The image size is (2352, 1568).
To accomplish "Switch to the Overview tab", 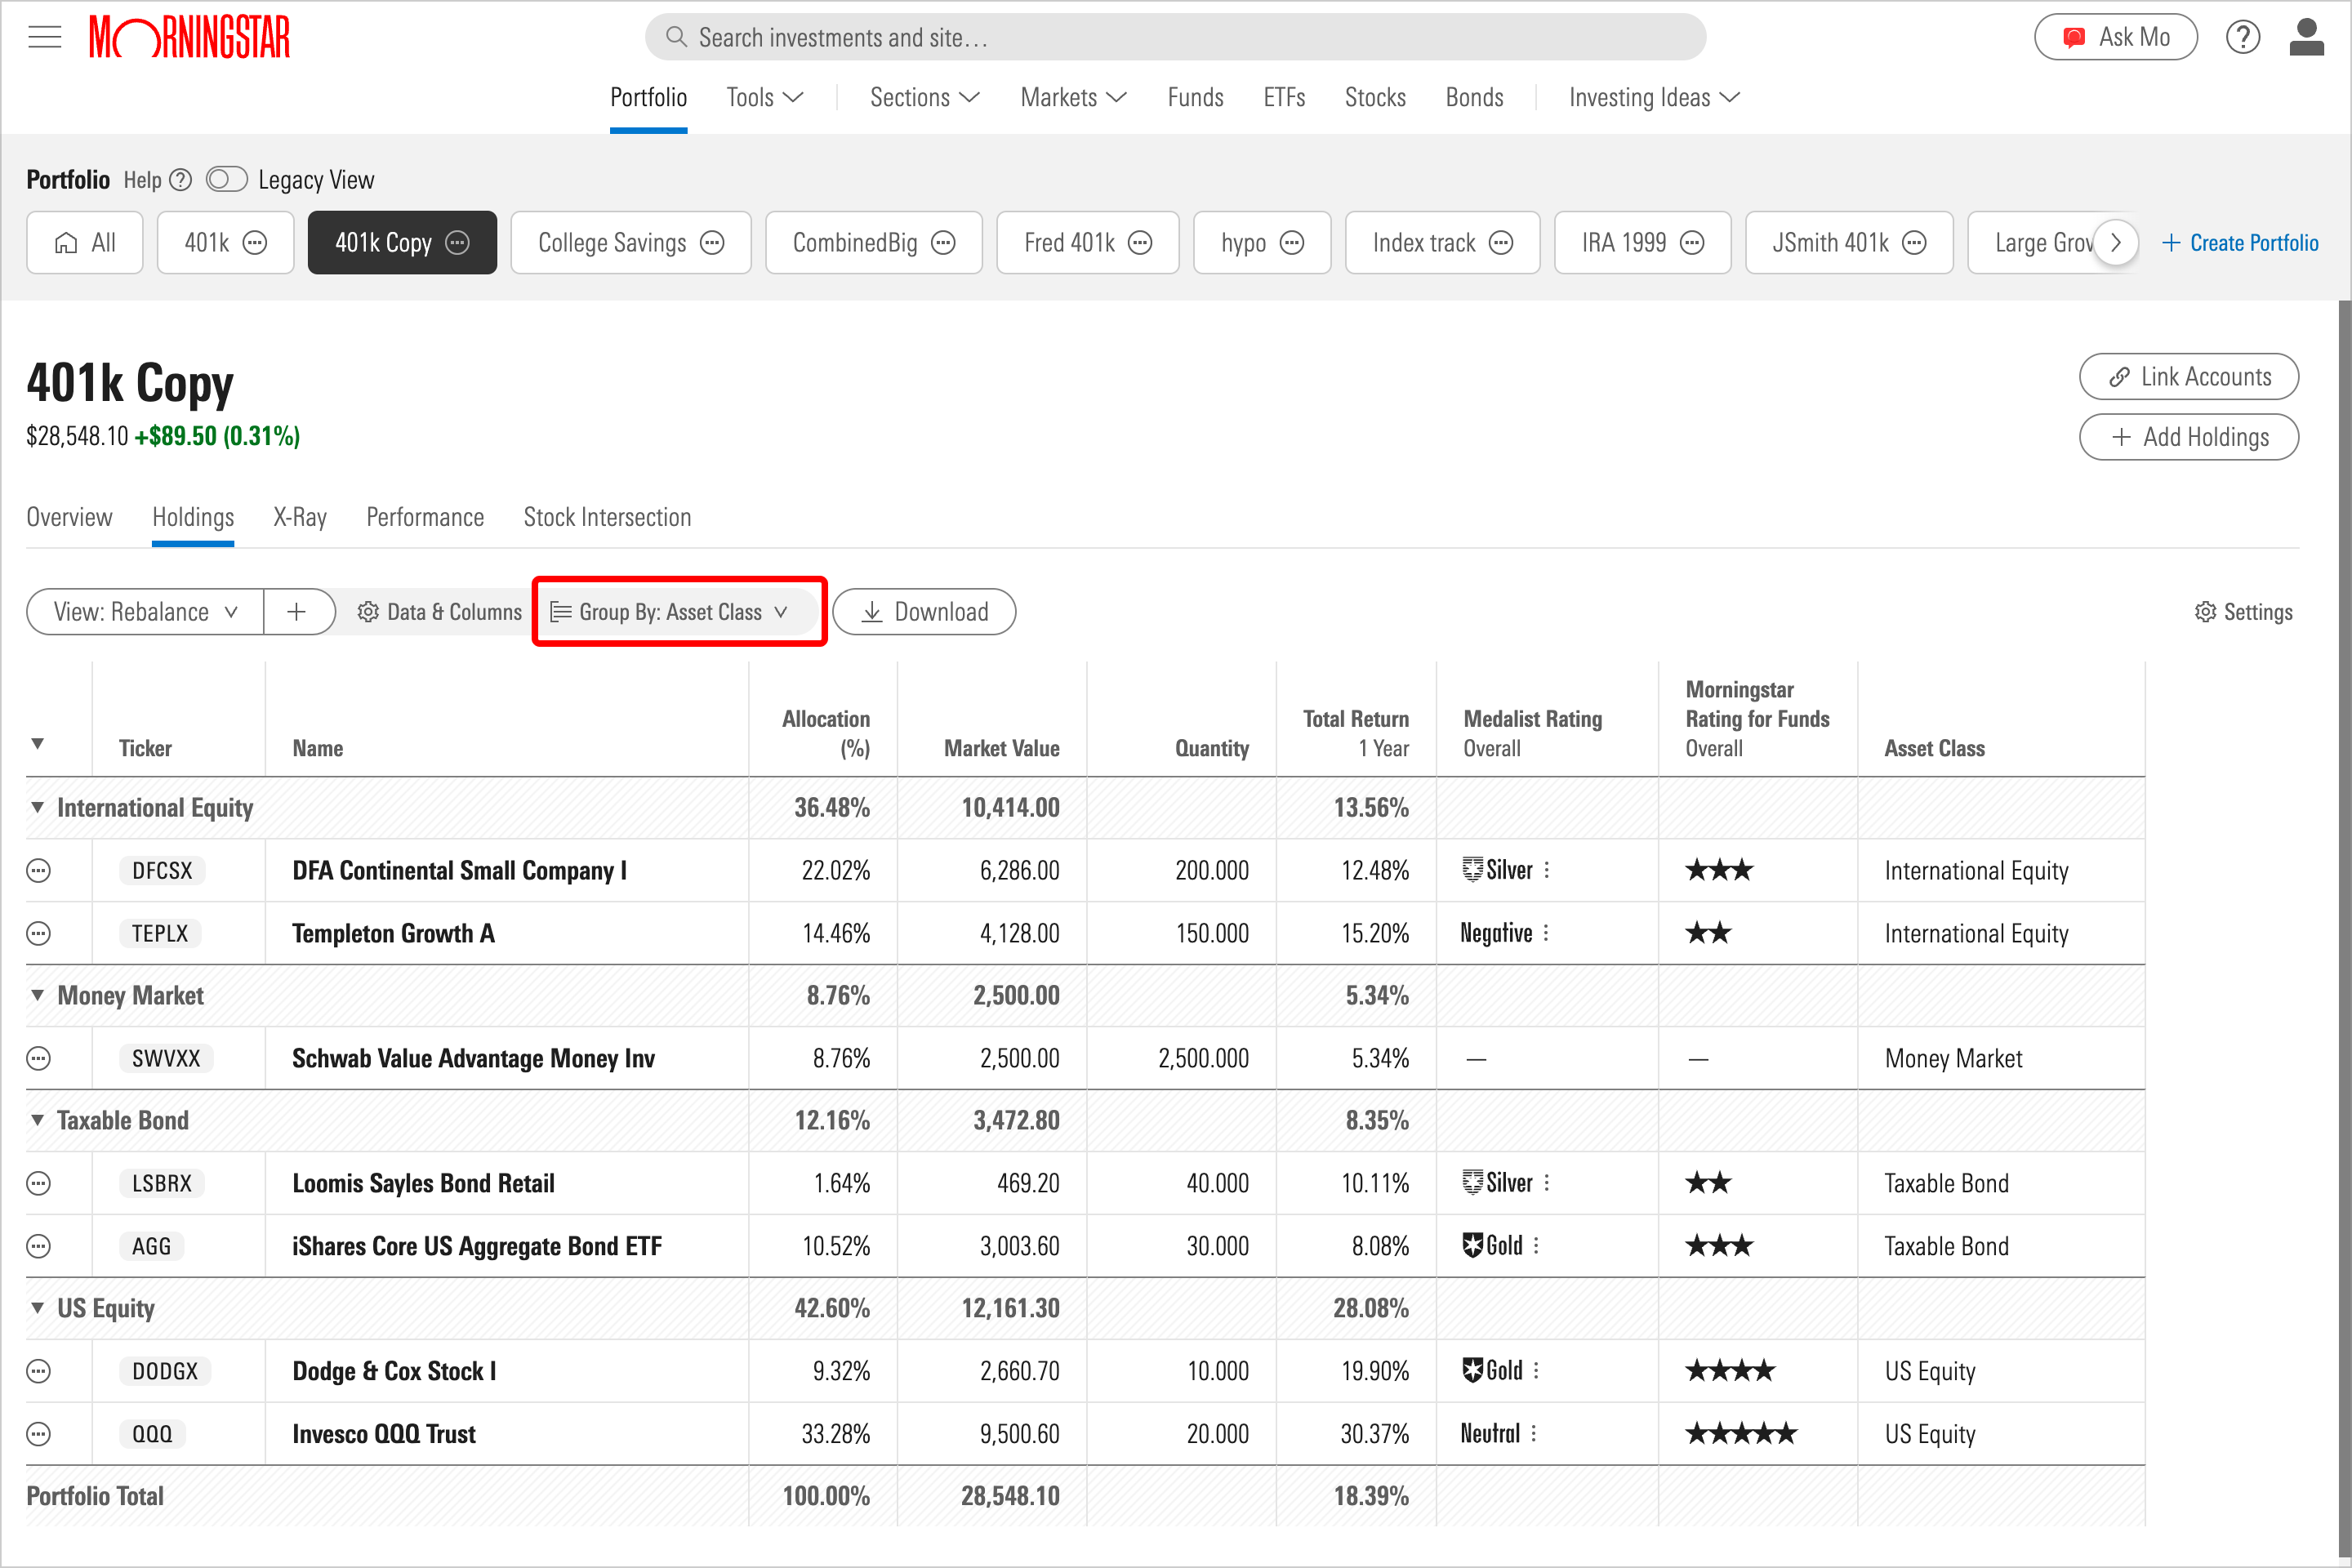I will pyautogui.click(x=69, y=518).
